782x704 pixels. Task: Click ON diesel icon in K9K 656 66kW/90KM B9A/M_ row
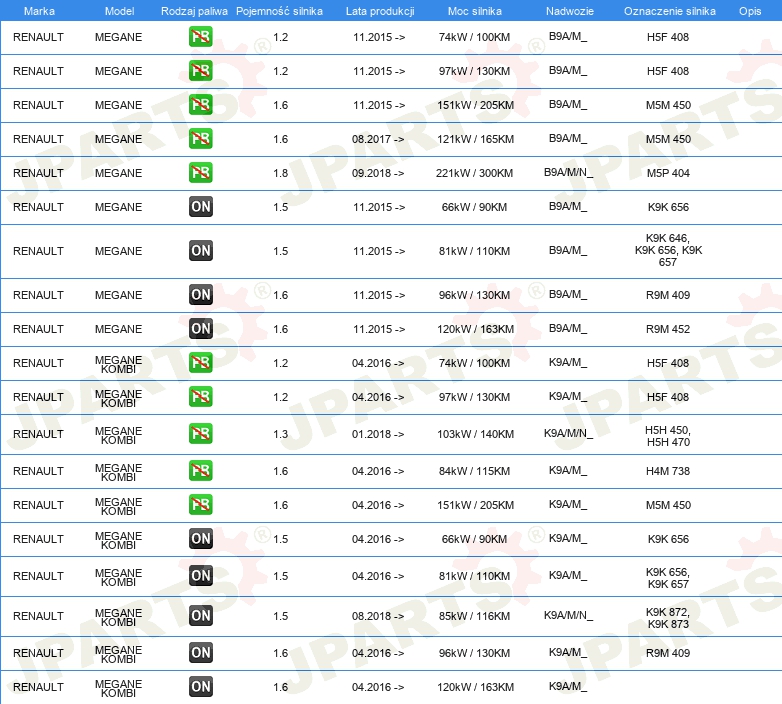200,206
